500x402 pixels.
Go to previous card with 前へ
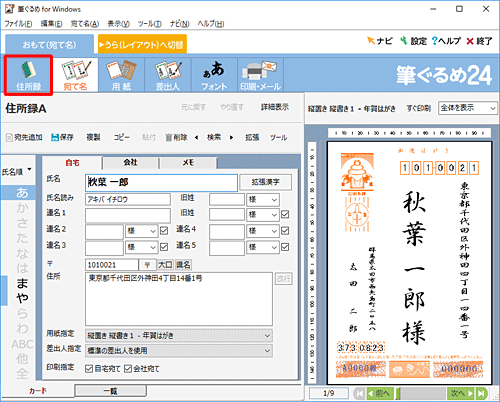click(x=380, y=394)
